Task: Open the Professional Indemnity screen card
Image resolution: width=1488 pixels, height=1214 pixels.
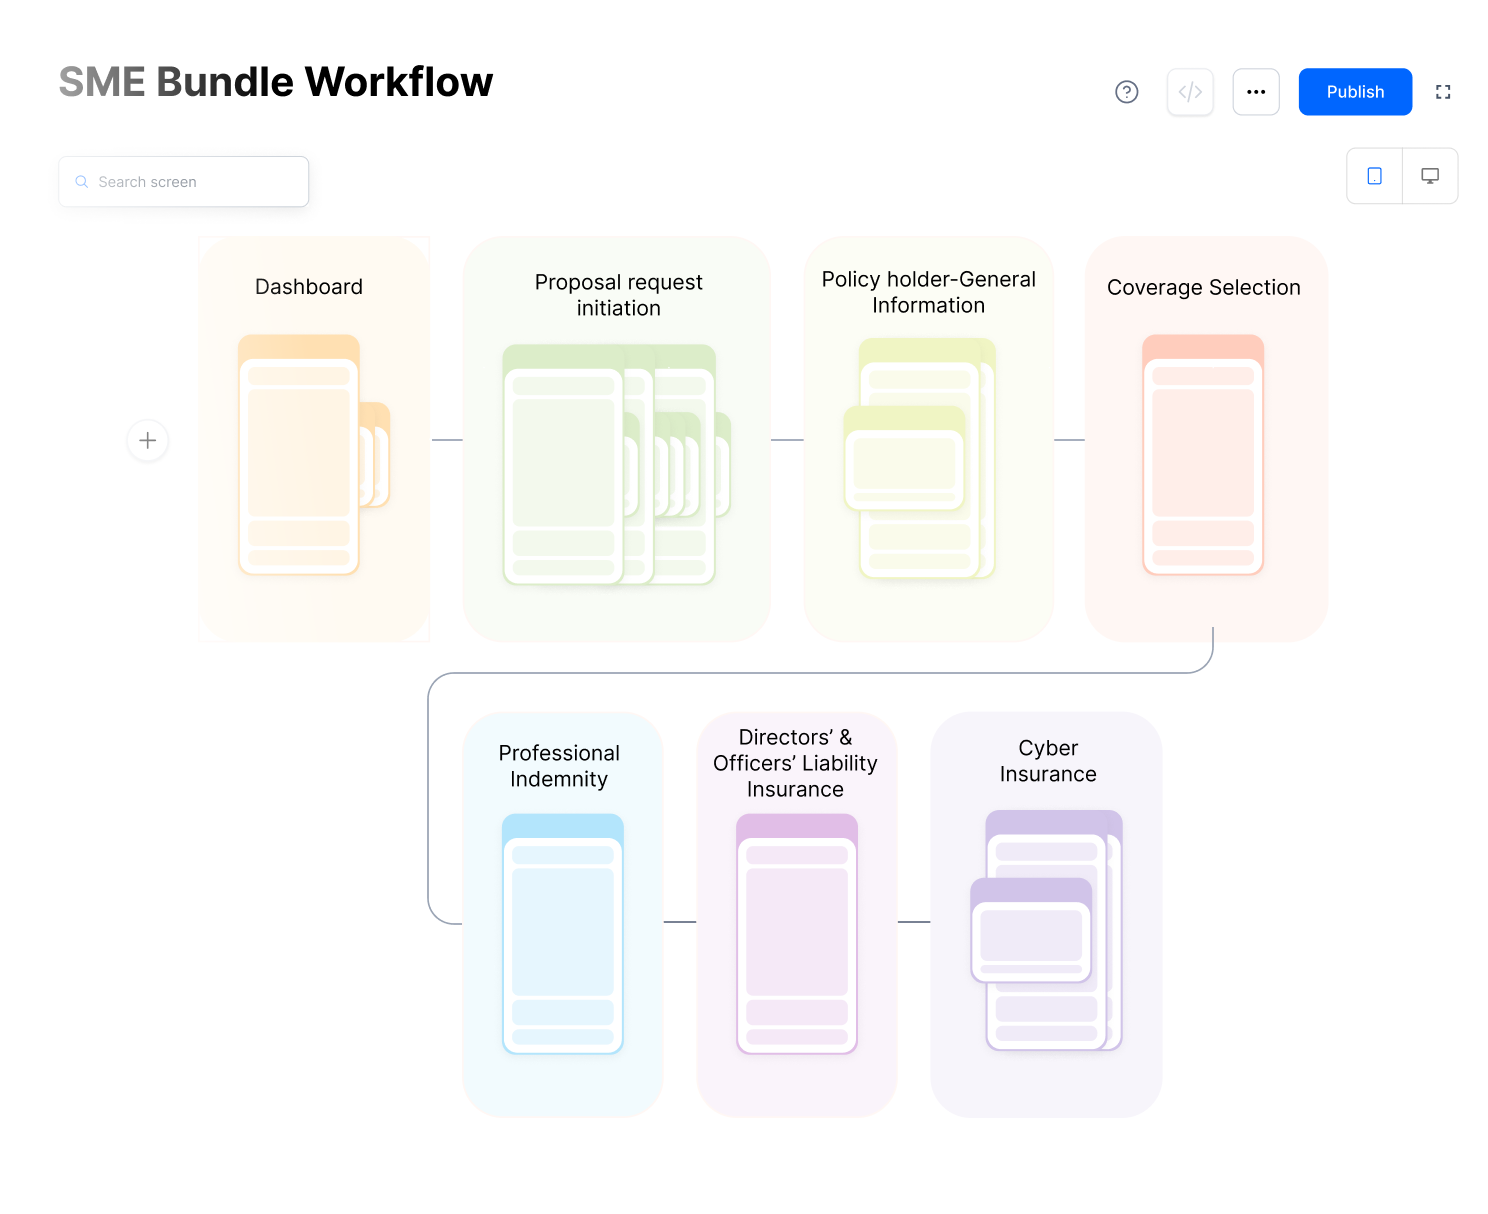Action: (x=562, y=933)
